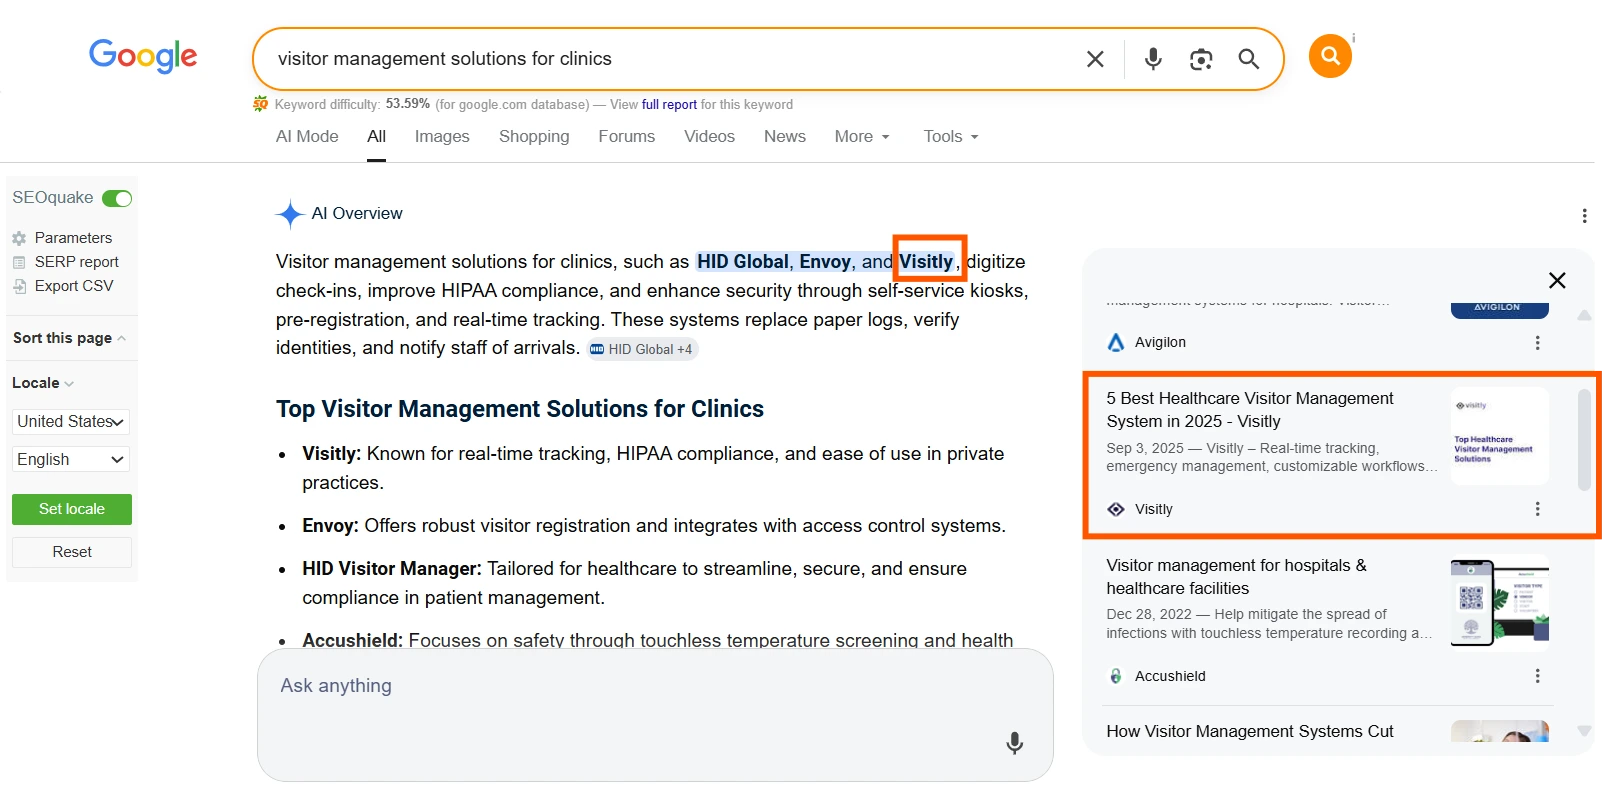This screenshot has width=1603, height=805.
Task: Click the Envoy highlighted text
Action: 825,262
